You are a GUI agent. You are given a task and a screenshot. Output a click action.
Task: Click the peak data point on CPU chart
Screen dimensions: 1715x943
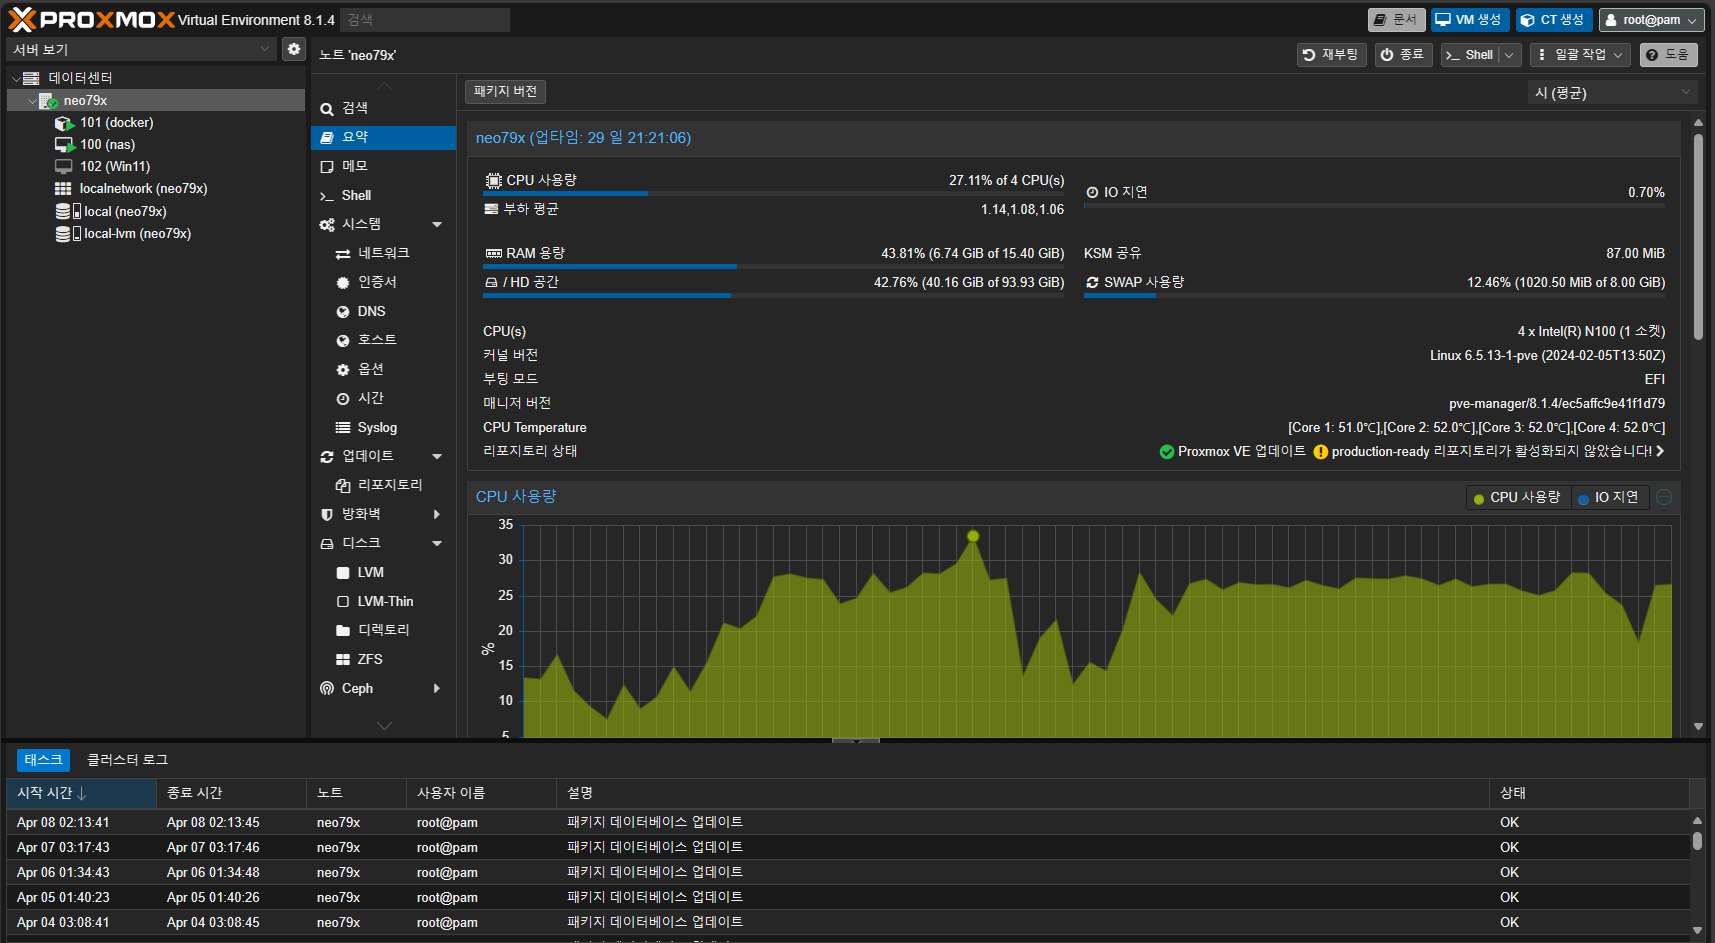973,536
